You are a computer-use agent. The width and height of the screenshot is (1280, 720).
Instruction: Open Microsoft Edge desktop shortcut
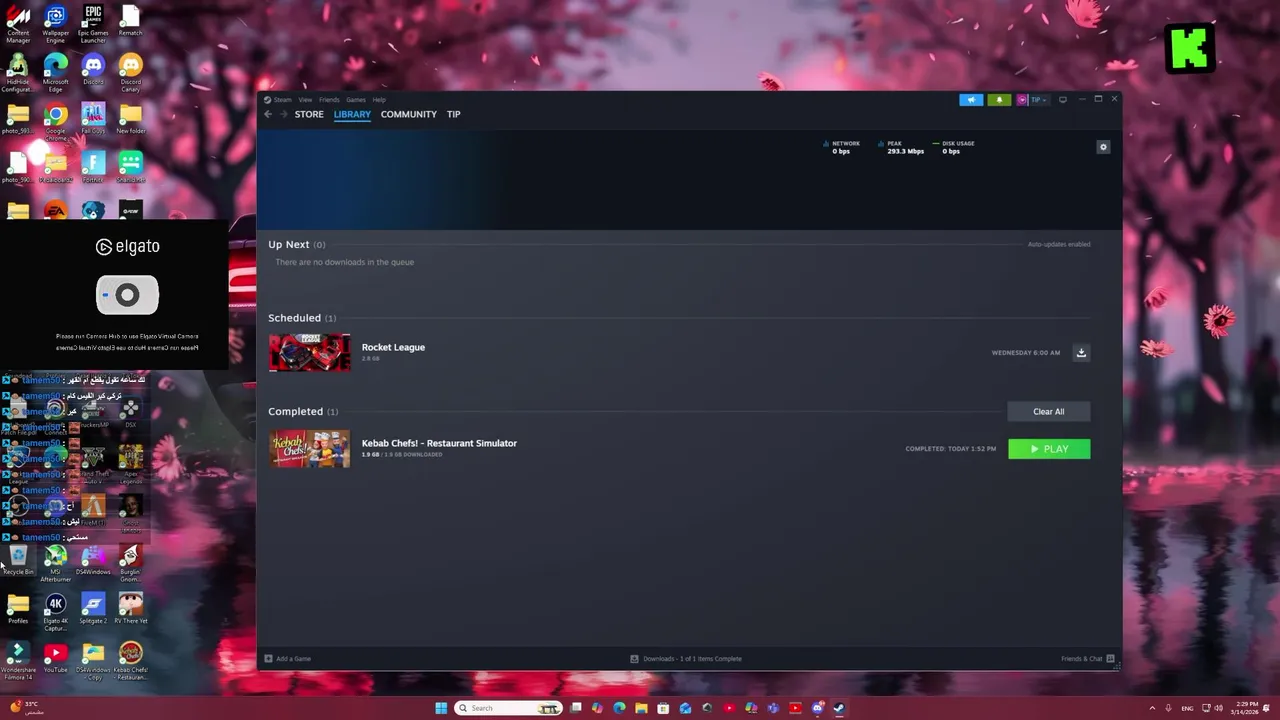(55, 73)
